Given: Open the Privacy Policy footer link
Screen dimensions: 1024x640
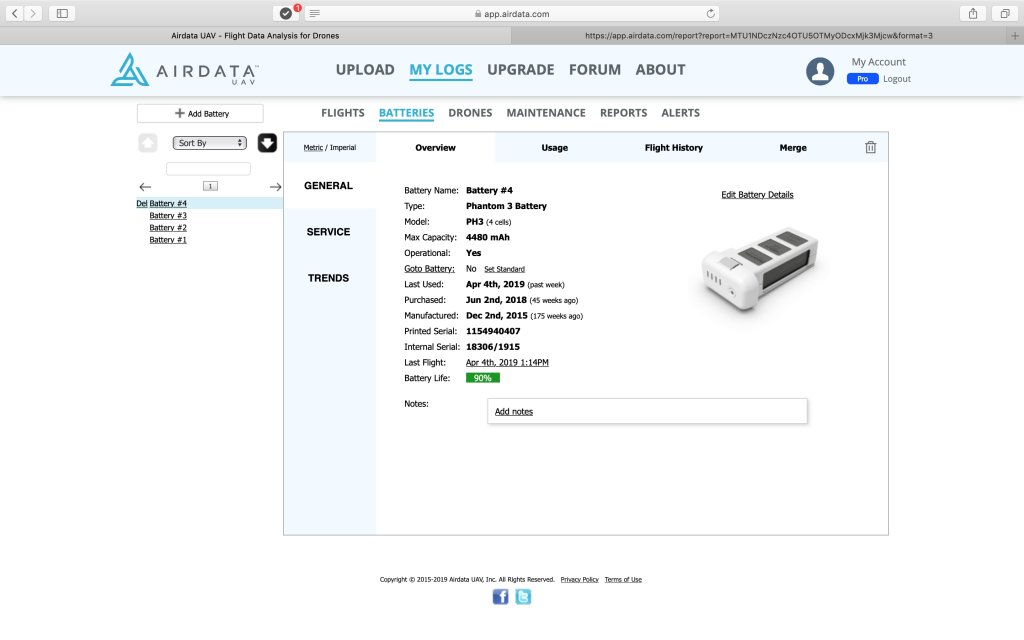Looking at the screenshot, I should pyautogui.click(x=579, y=579).
